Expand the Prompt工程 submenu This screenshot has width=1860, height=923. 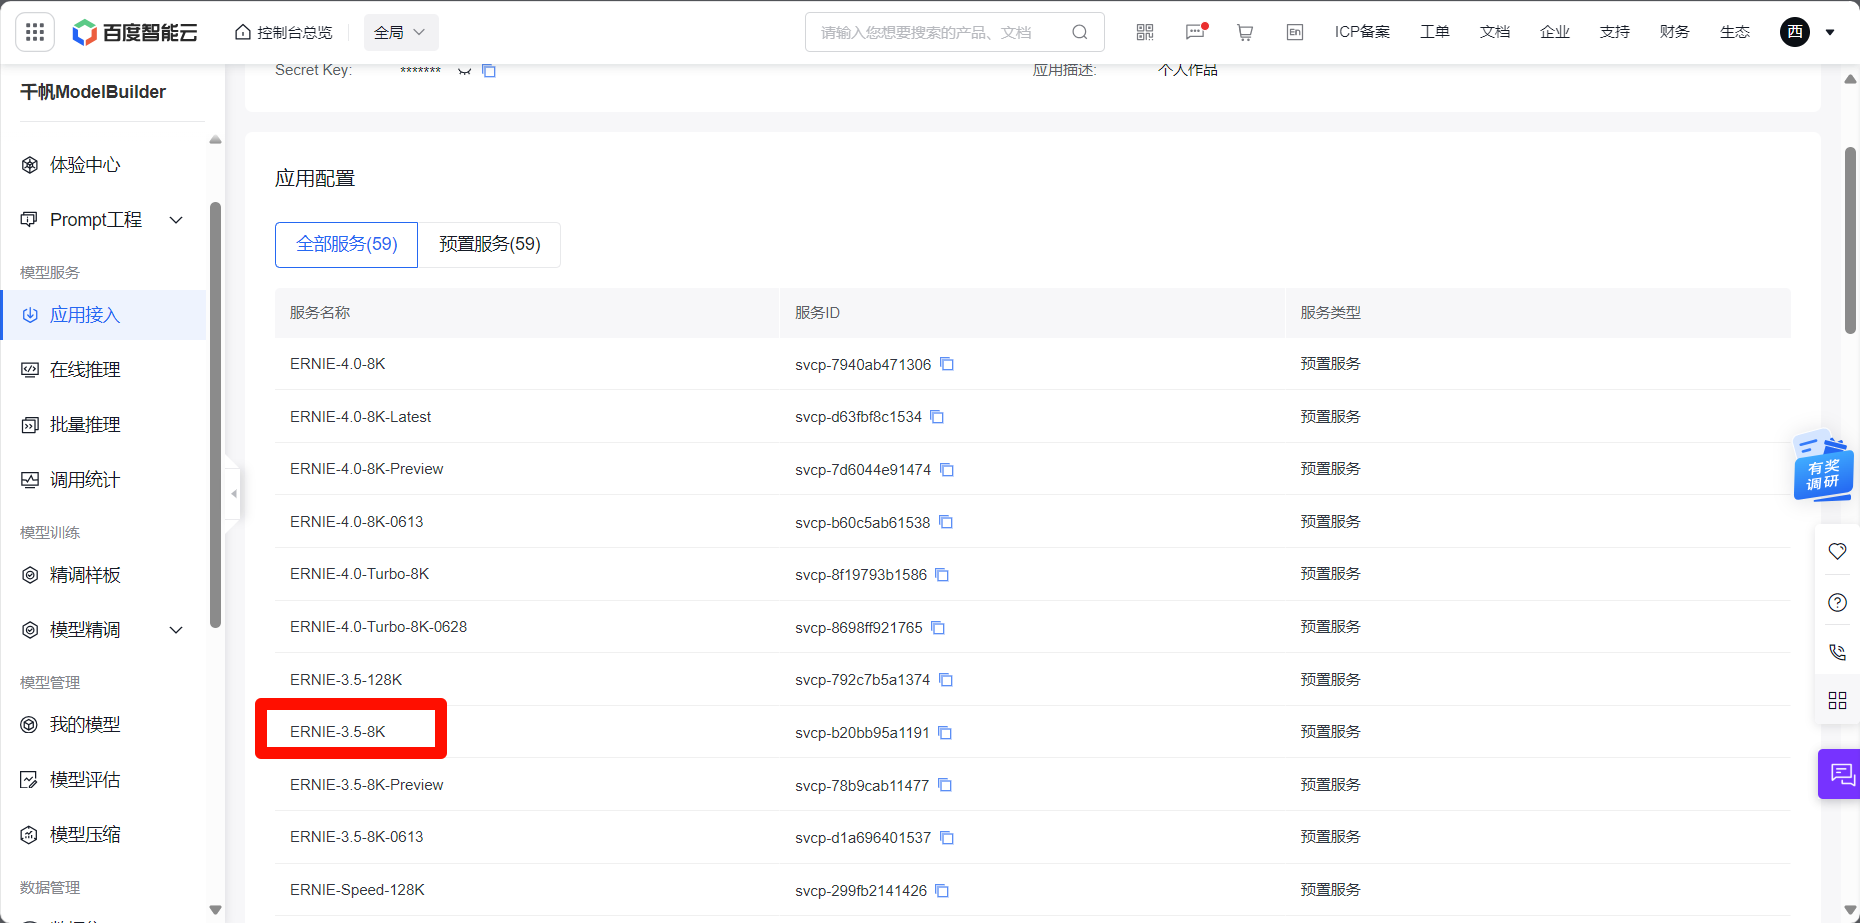click(176, 220)
